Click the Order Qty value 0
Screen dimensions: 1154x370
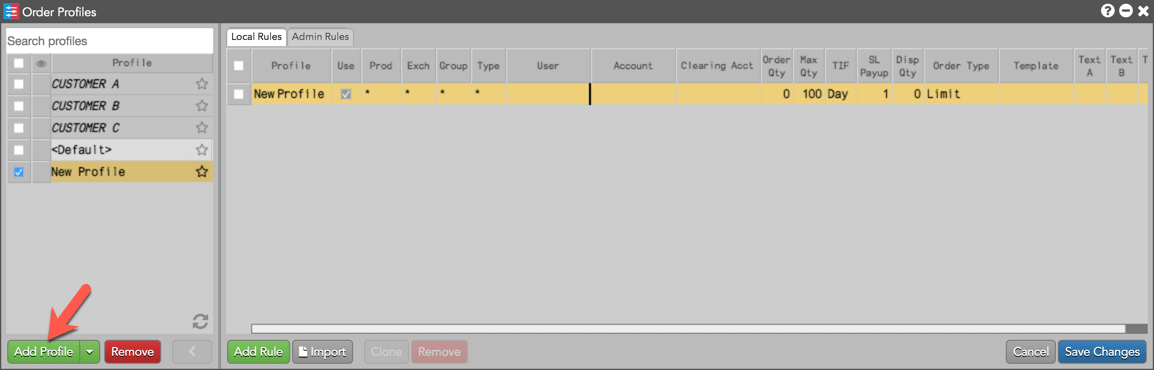(776, 94)
